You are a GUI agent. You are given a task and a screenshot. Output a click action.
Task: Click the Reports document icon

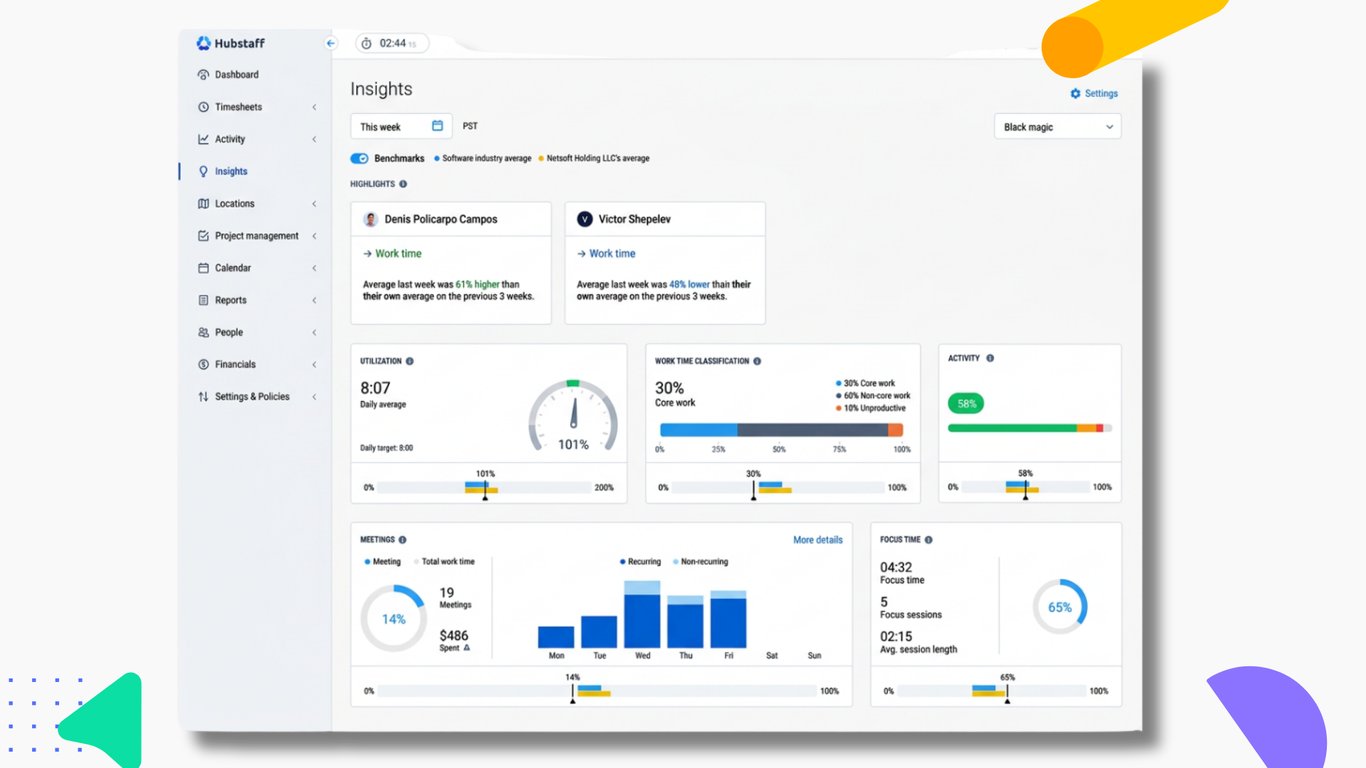(x=204, y=300)
